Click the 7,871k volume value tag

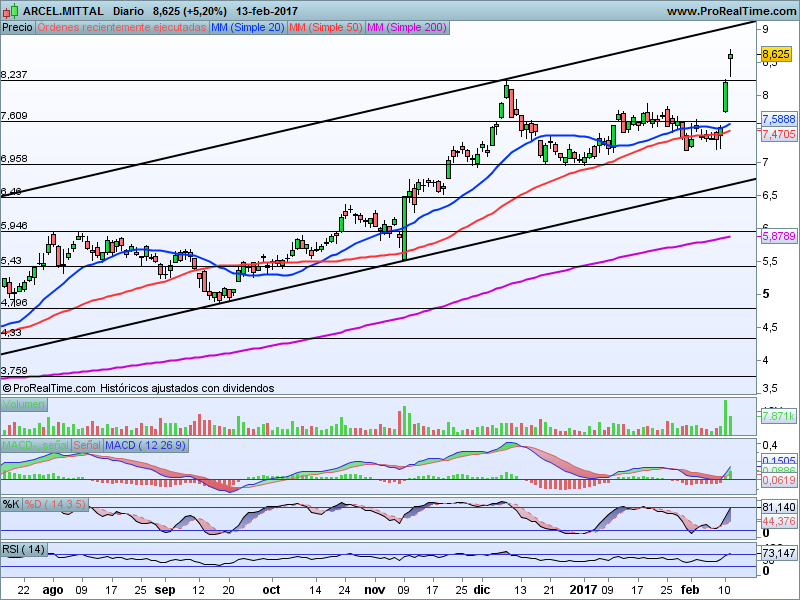[778, 416]
